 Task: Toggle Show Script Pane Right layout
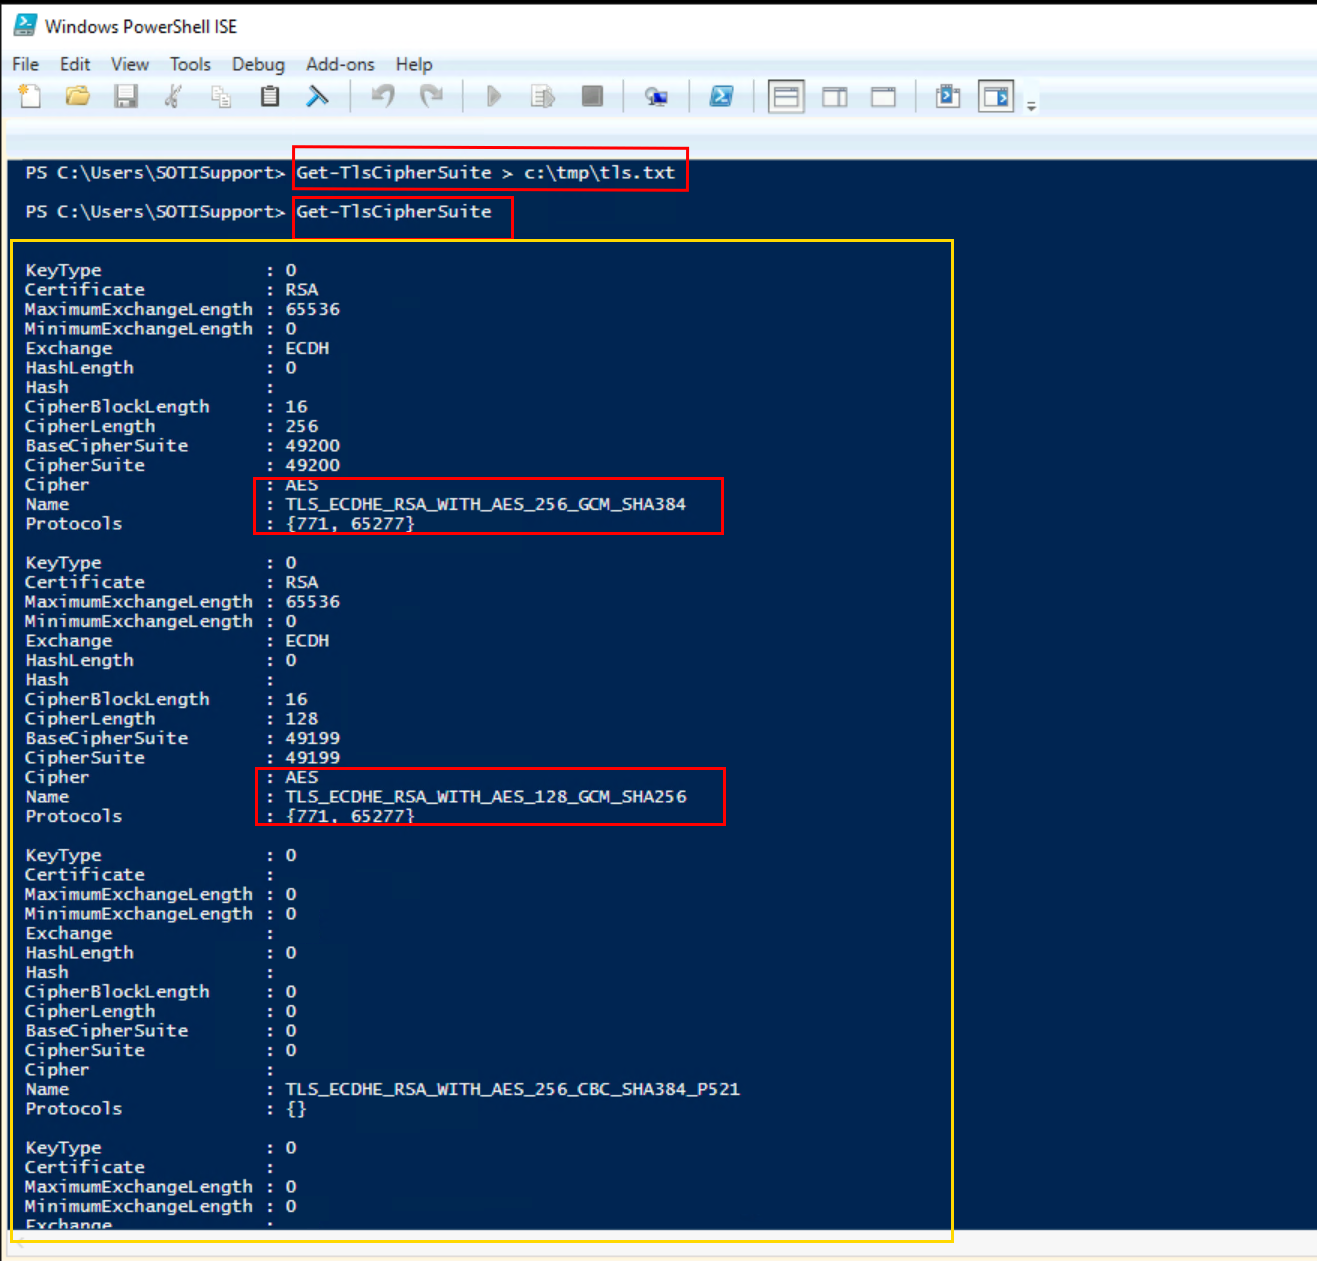pos(834,96)
